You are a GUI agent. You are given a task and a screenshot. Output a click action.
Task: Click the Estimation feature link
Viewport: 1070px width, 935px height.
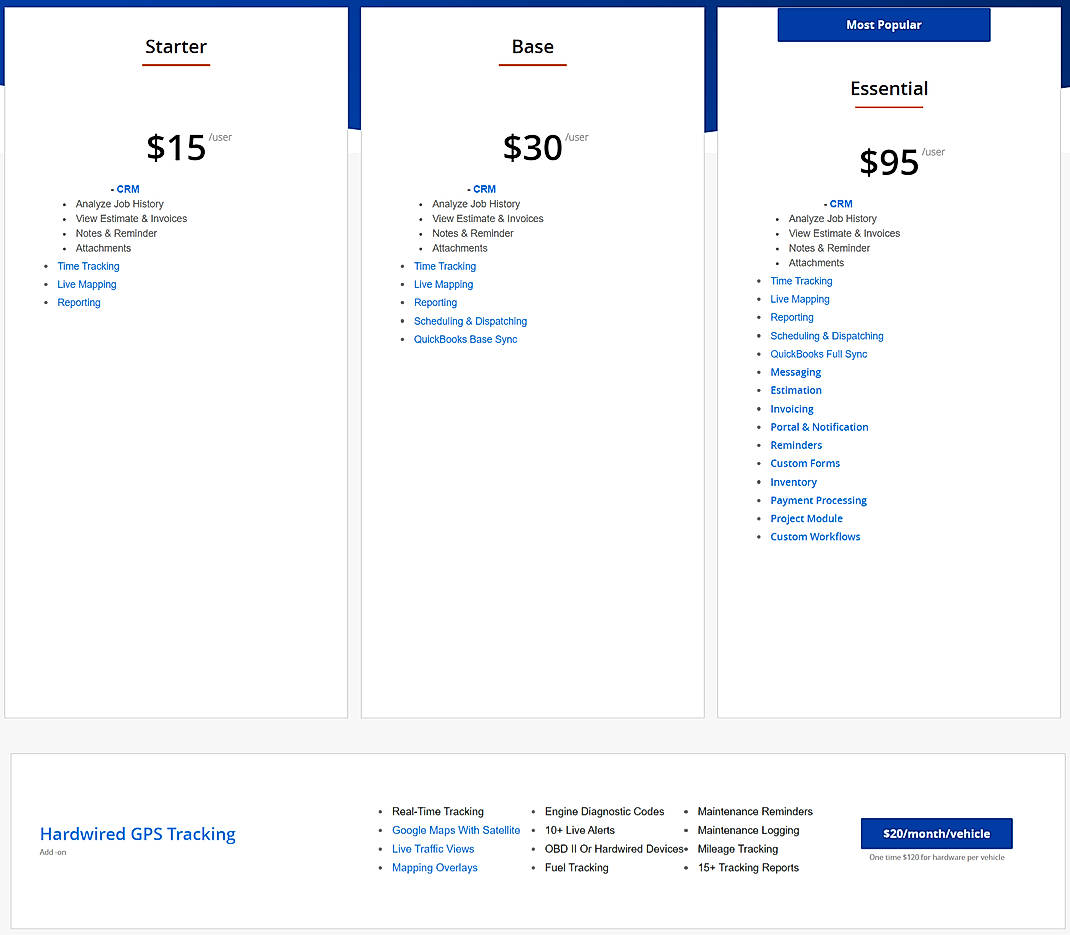(796, 390)
